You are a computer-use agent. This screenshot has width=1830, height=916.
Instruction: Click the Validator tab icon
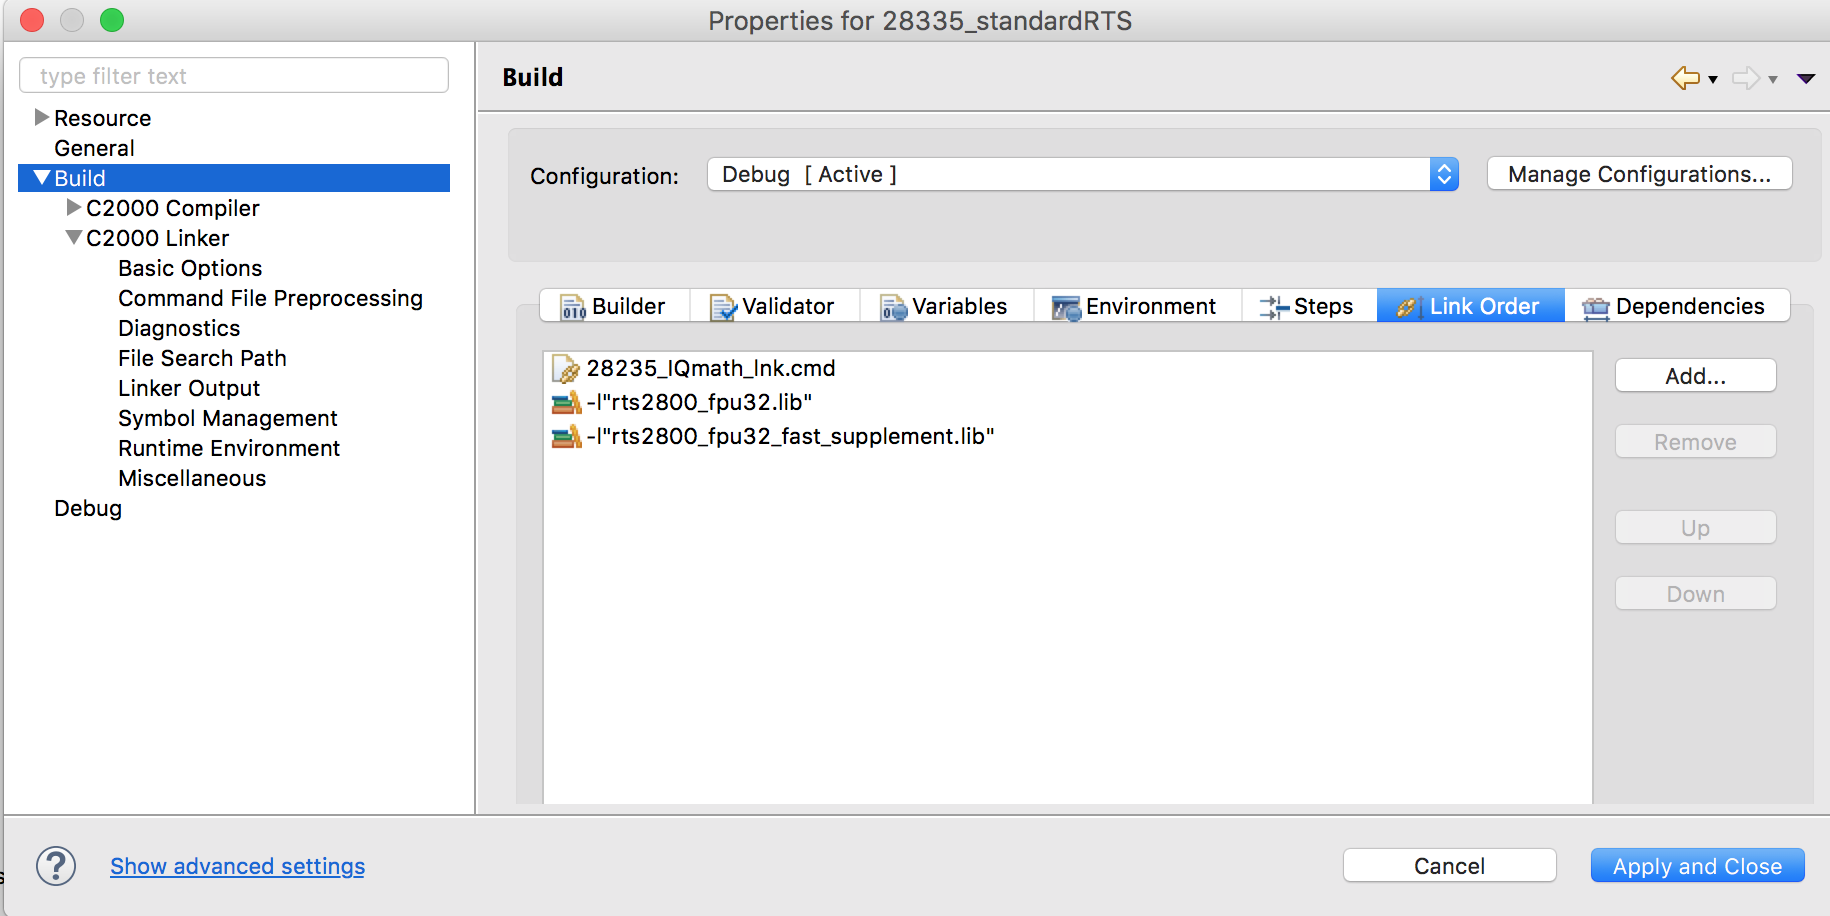pos(722,307)
